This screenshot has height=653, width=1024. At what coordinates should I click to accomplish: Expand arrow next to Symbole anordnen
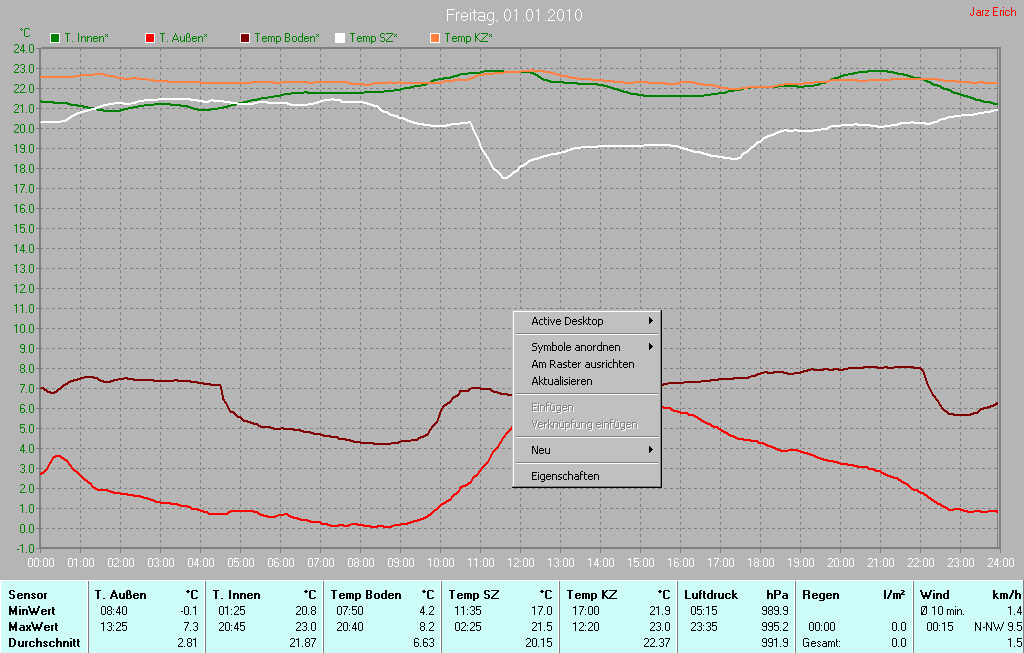coord(651,347)
